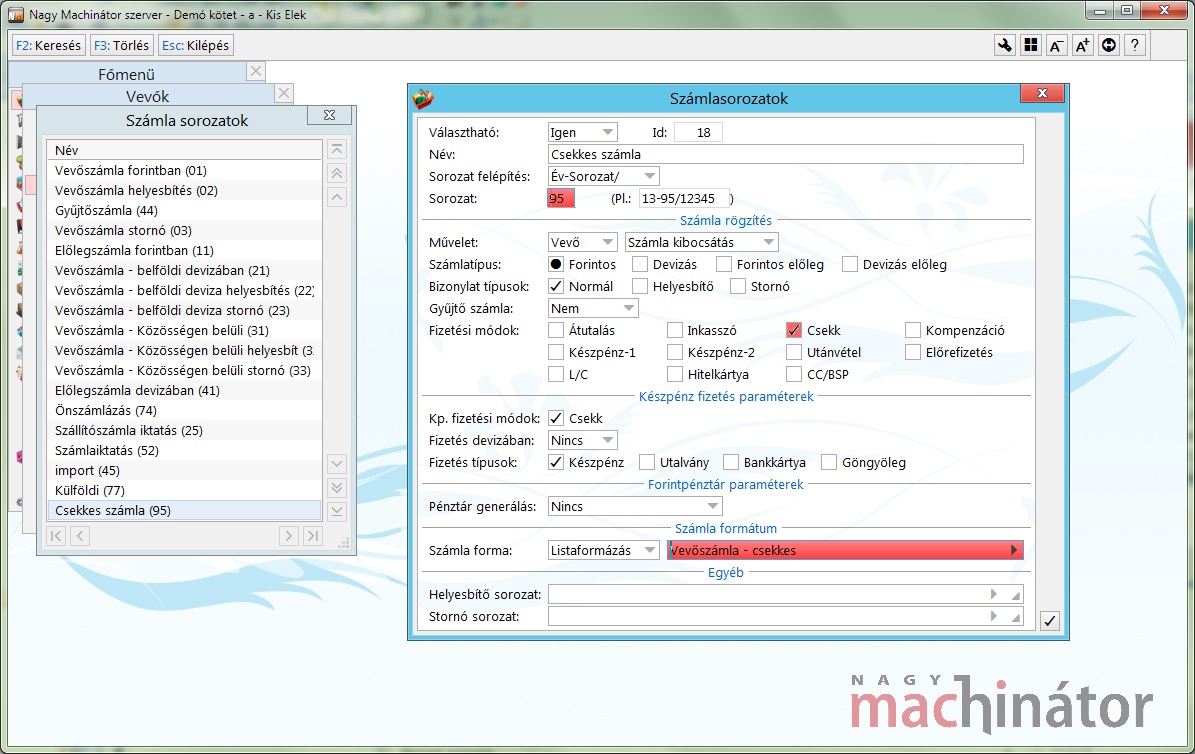Toggle Készpénz under Fizetés típusok
This screenshot has height=754, width=1195.
pos(556,462)
